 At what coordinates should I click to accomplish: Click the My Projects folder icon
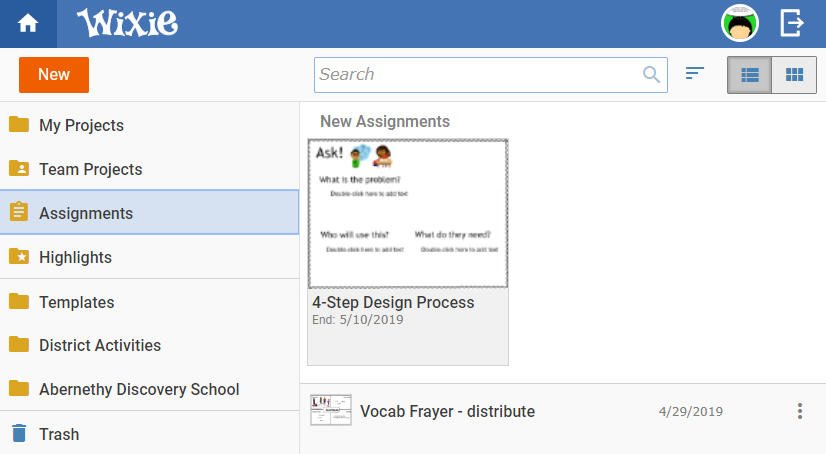19,124
